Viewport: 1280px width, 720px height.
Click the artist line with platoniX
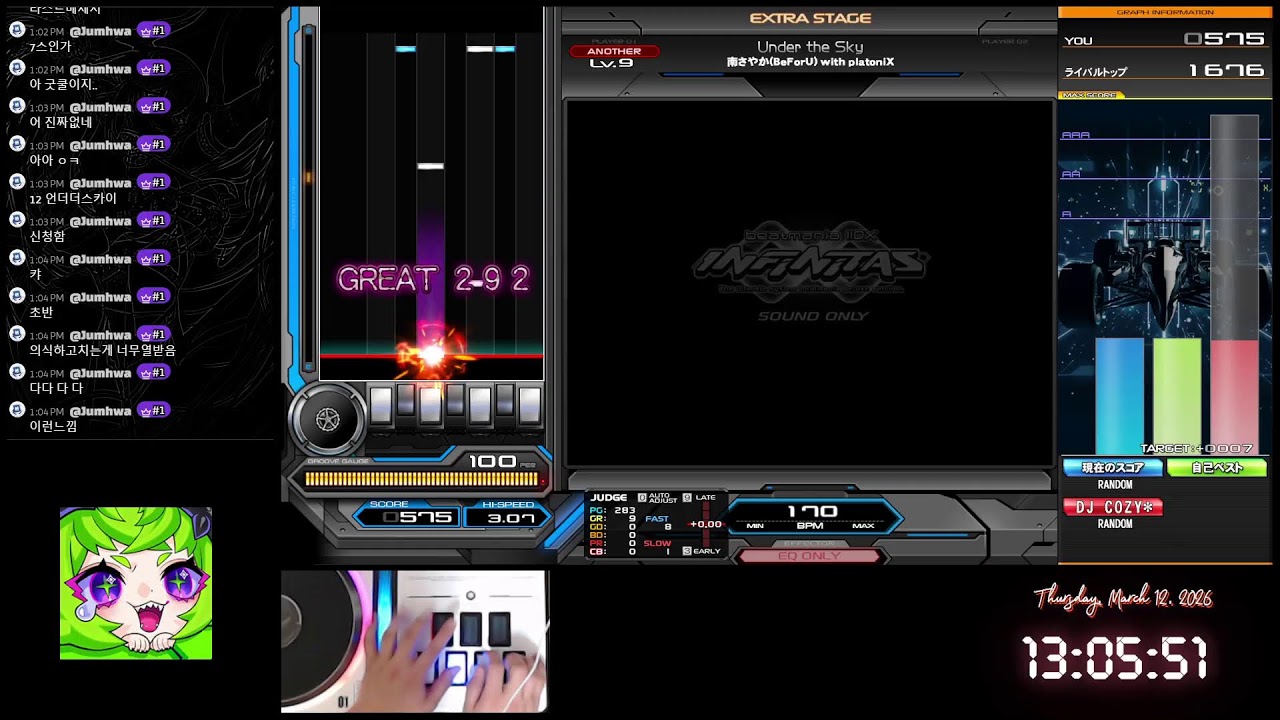pos(810,62)
